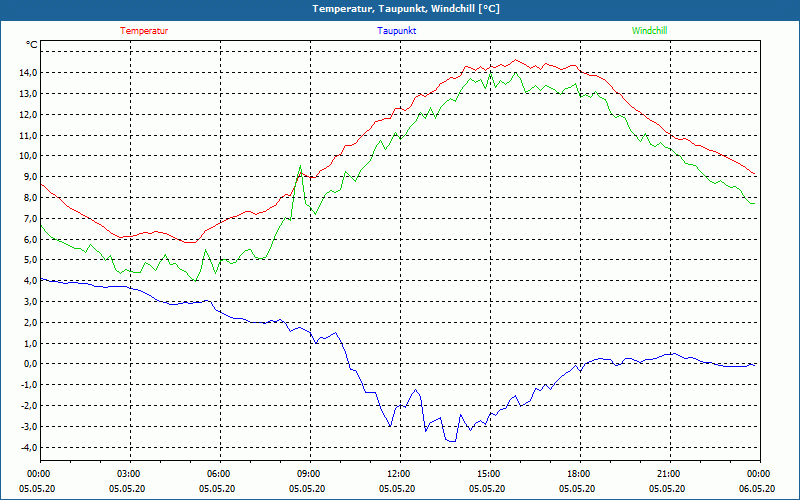800x500 pixels.
Task: Click the 14,0 y-axis value
Action: click(x=29, y=72)
